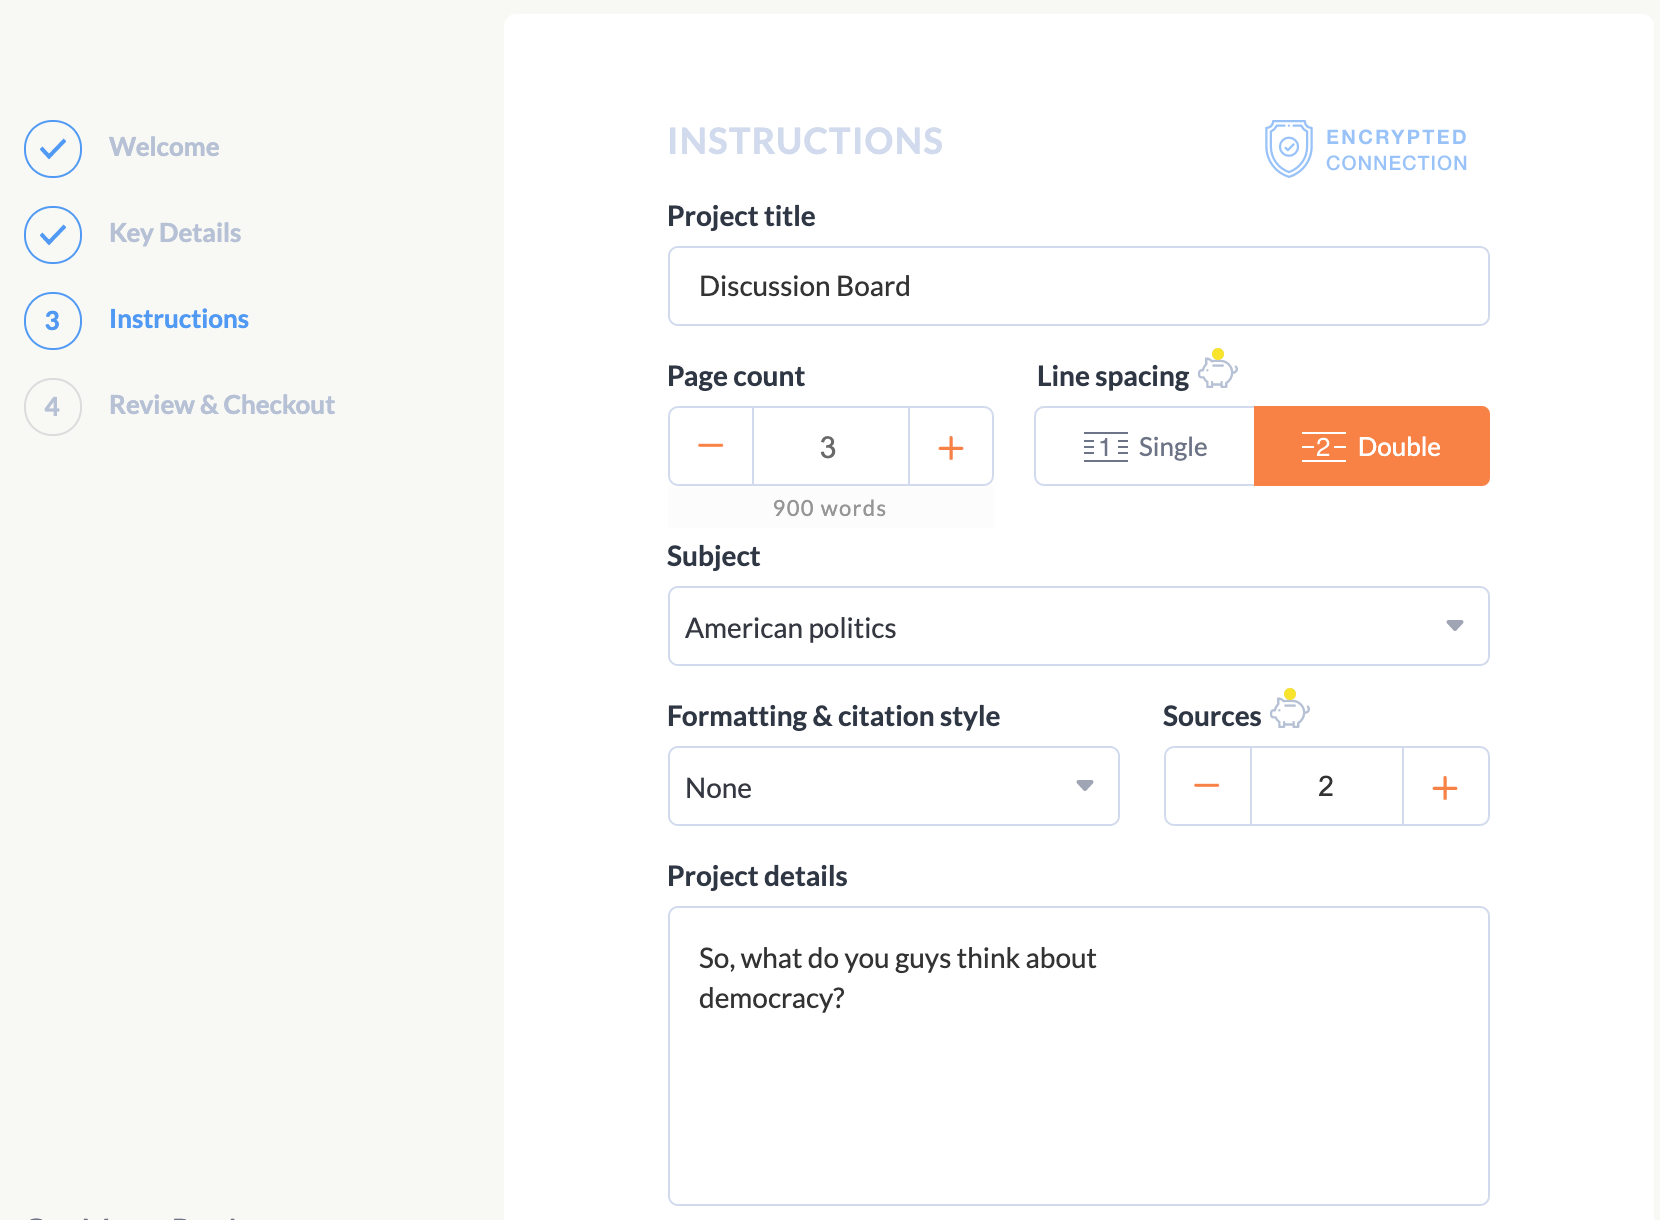Click the Project title input field
Viewport: 1660px width, 1220px height.
pos(1078,287)
